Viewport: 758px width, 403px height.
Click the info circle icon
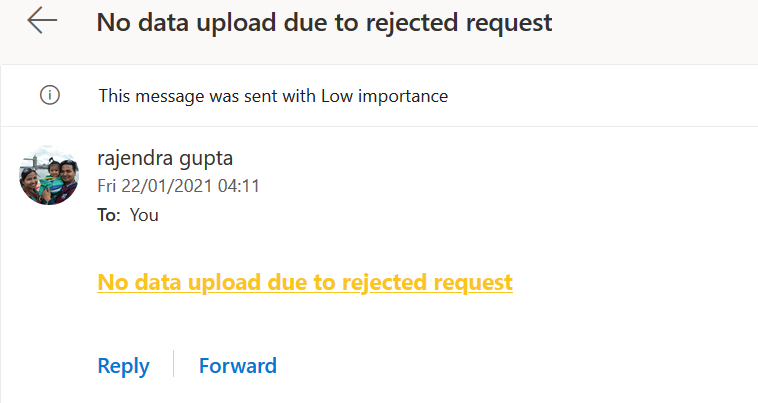point(49,96)
